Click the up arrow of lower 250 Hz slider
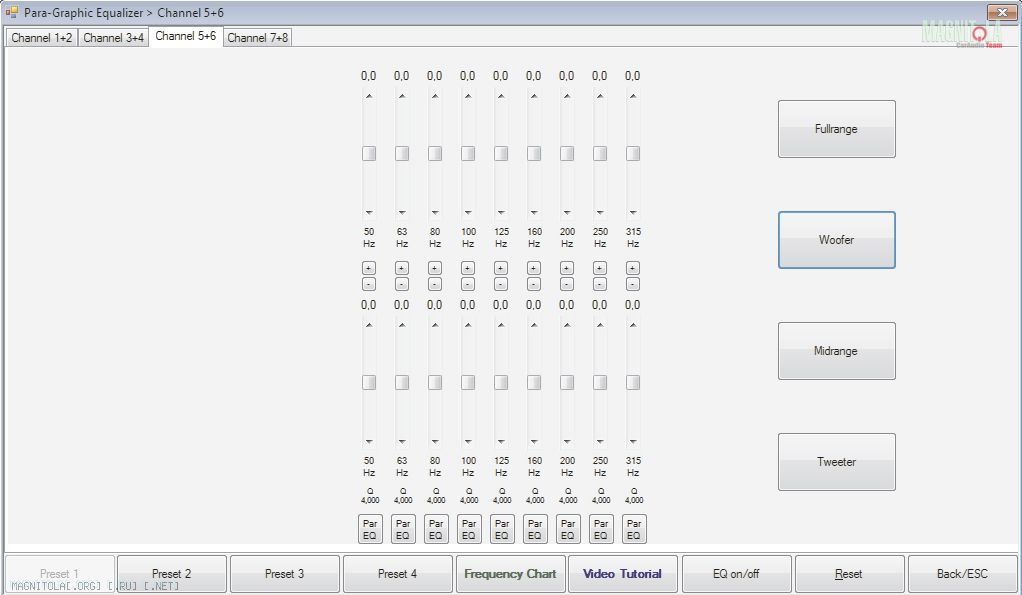Viewport: 1022px width, 595px height. click(x=600, y=325)
